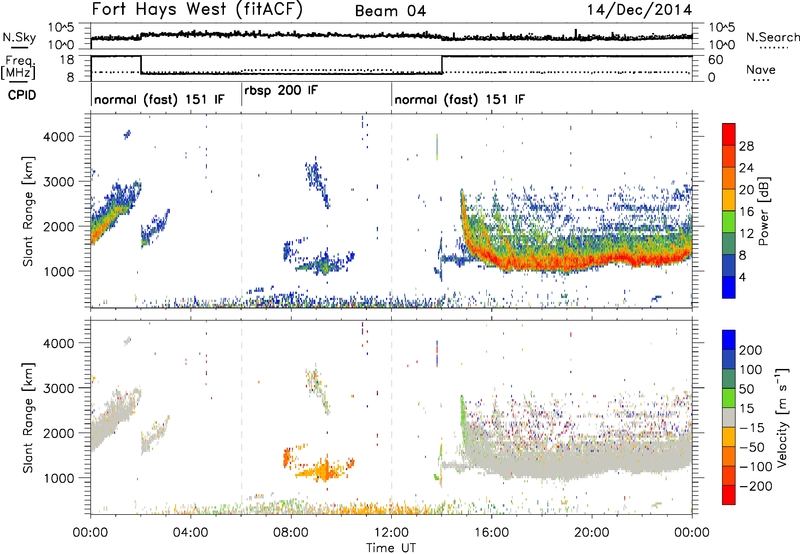The width and height of the screenshot is (800, 554).
Task: Click the "16:00" time axis tick label
Action: point(491,533)
